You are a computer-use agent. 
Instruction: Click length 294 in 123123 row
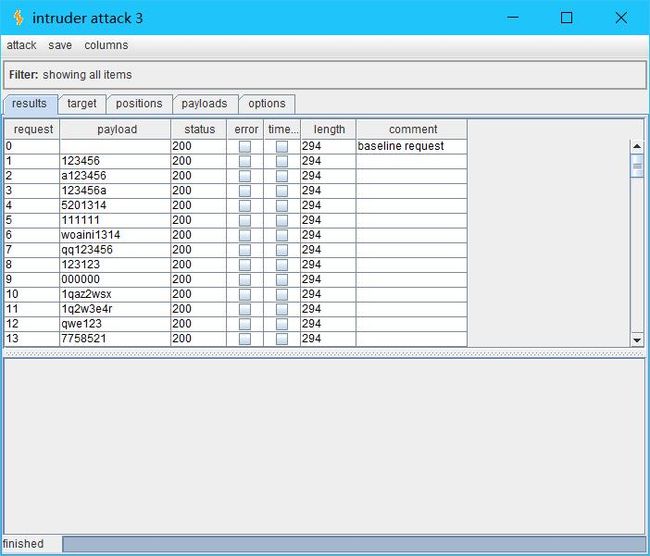(328, 265)
